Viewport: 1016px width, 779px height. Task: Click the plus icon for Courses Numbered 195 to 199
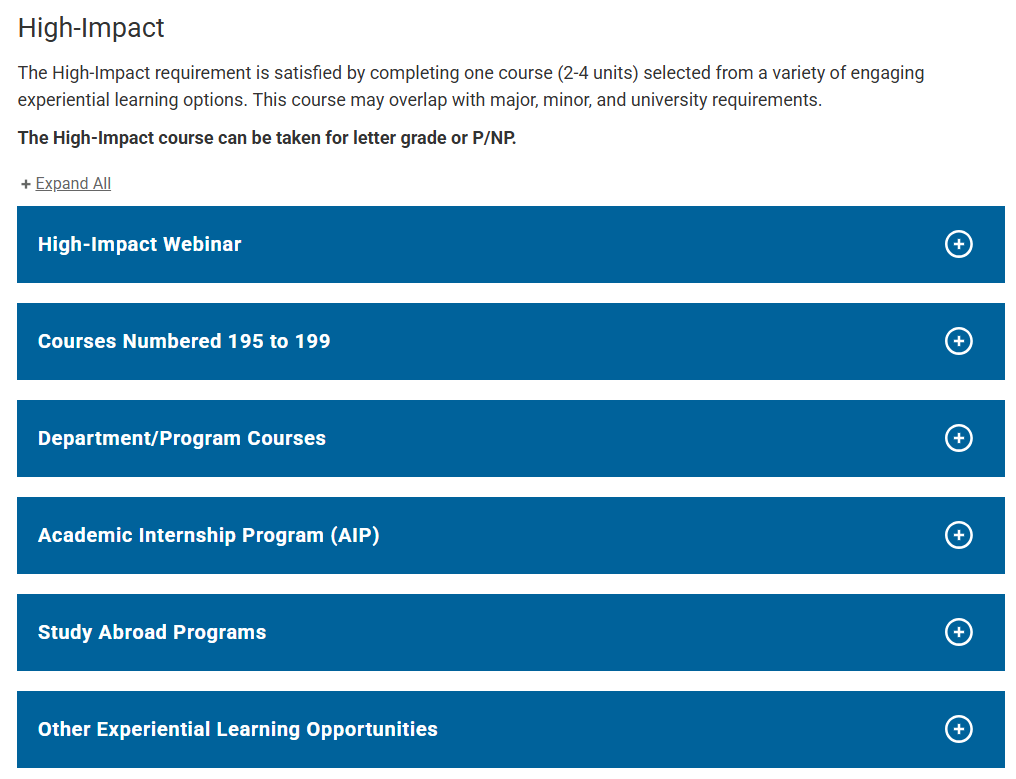click(x=958, y=341)
